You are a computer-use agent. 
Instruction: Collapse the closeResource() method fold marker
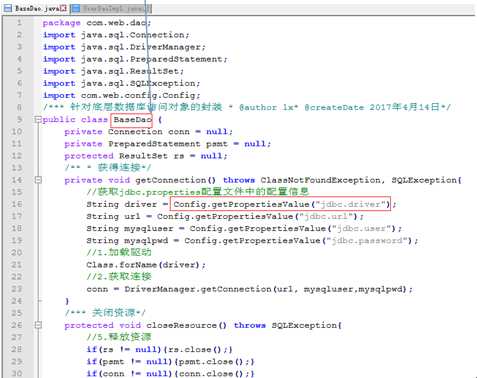point(38,325)
